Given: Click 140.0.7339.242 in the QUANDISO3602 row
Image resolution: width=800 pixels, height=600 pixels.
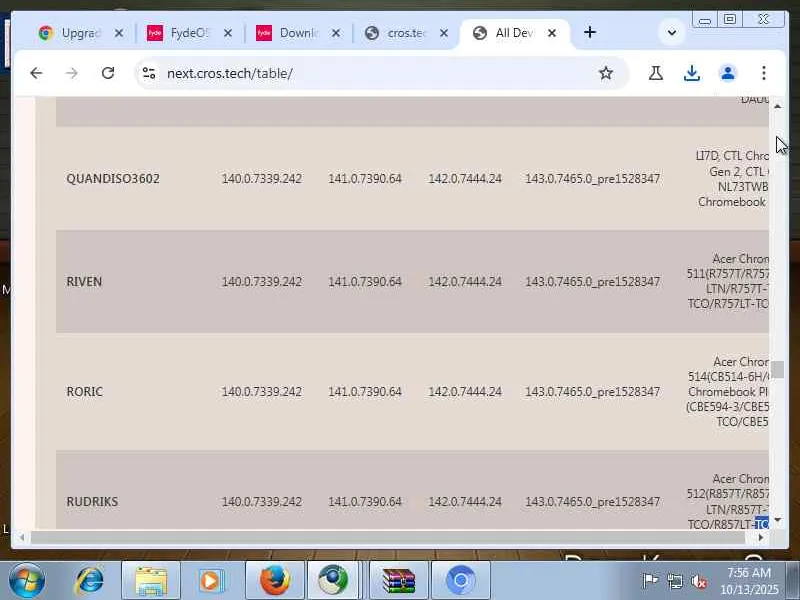Looking at the screenshot, I should click(262, 179).
